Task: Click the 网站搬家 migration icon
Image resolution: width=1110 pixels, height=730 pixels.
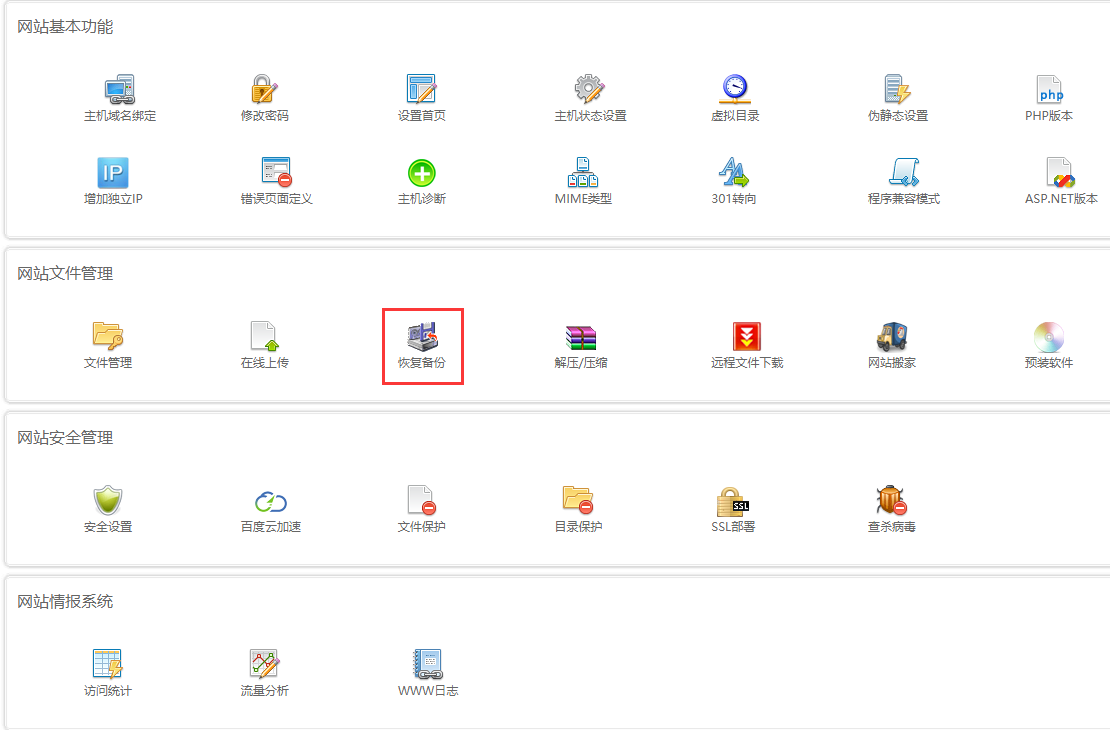Action: pos(891,336)
